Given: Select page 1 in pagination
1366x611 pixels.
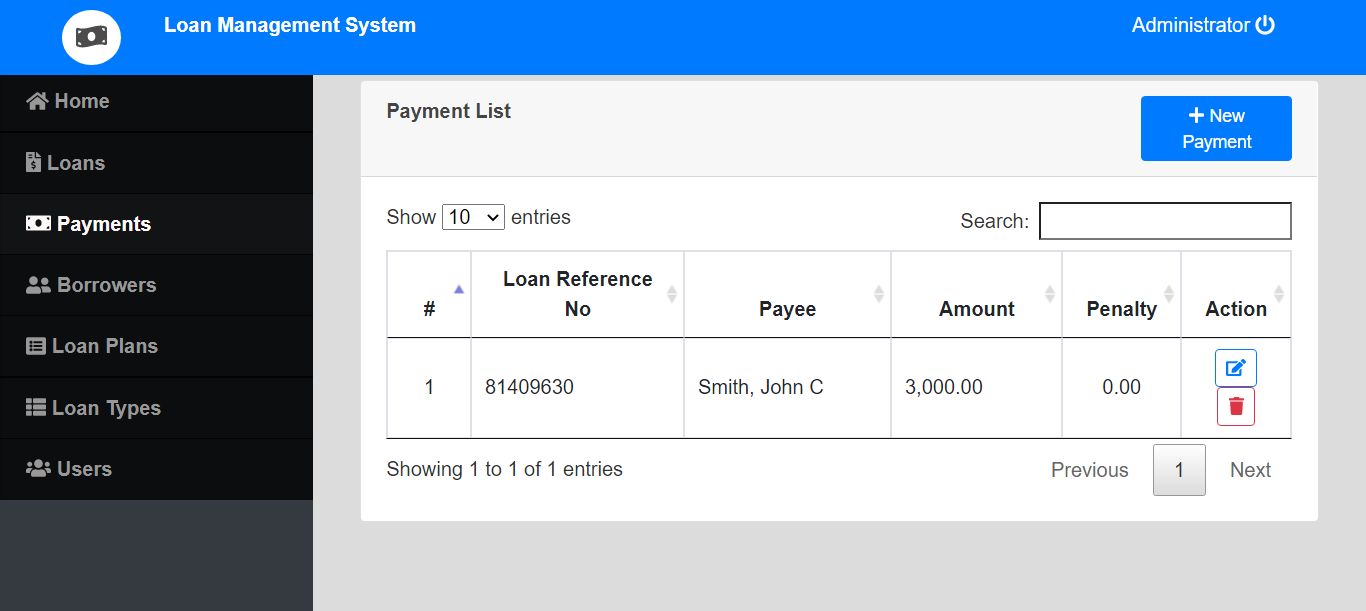Looking at the screenshot, I should click(x=1179, y=469).
